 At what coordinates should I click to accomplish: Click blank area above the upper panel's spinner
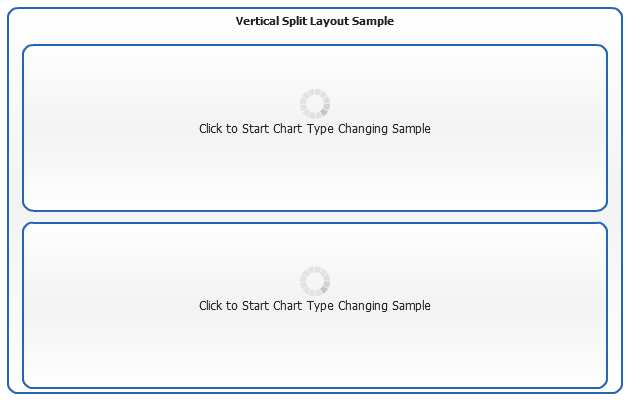pos(314,65)
